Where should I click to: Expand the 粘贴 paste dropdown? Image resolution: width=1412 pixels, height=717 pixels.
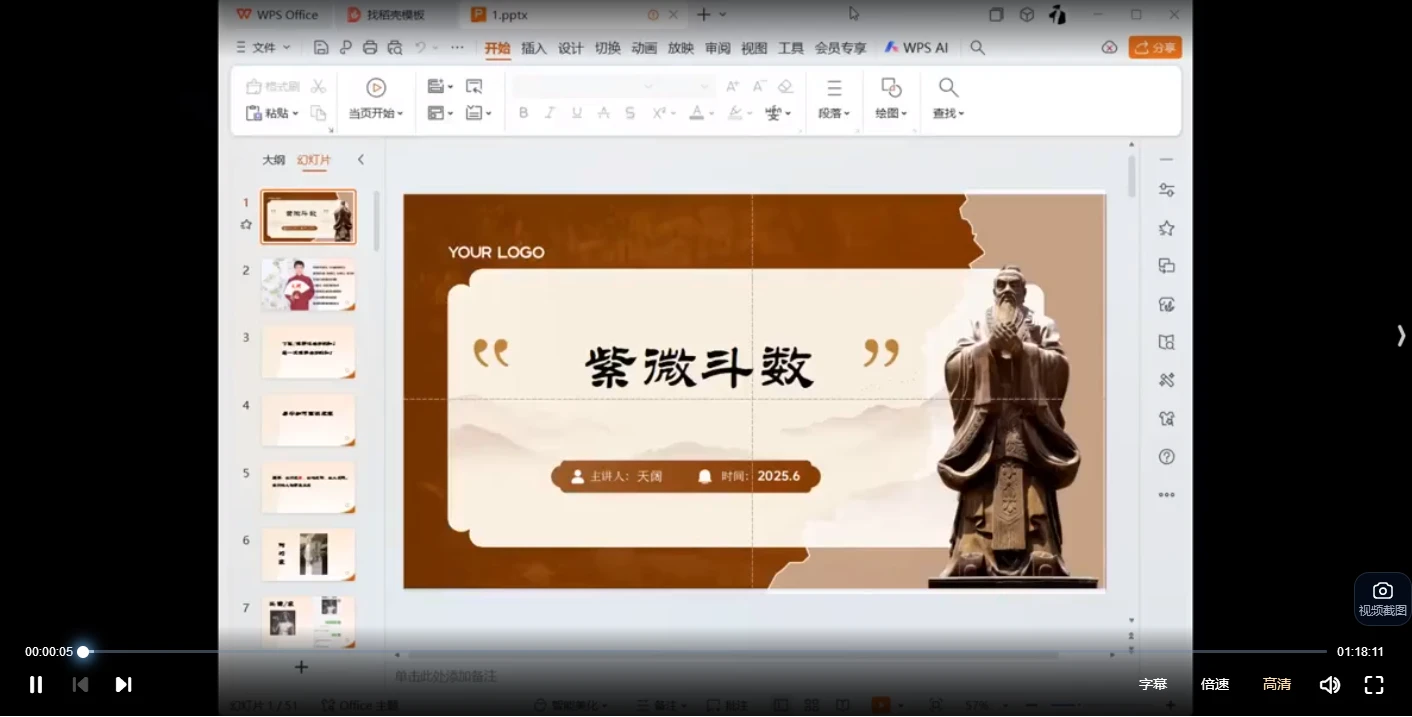(x=295, y=114)
